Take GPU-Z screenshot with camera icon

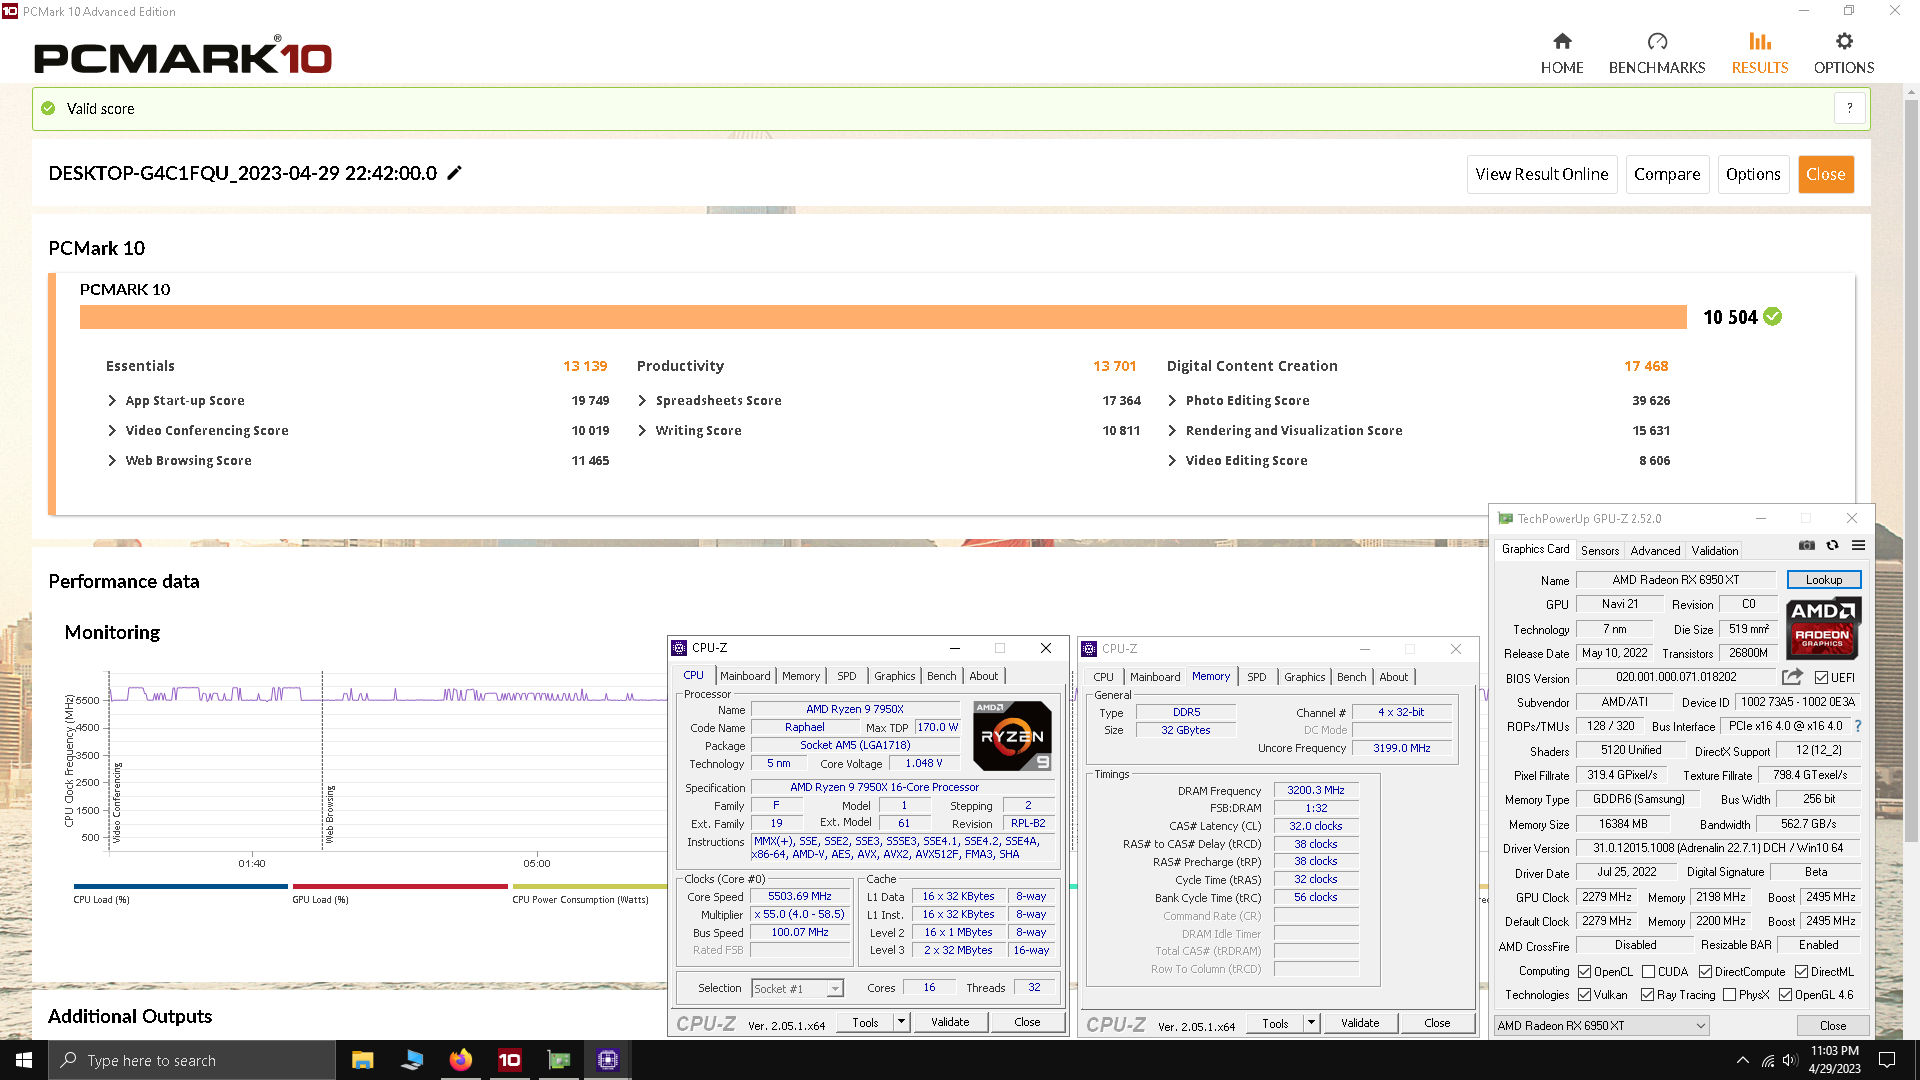click(1806, 546)
